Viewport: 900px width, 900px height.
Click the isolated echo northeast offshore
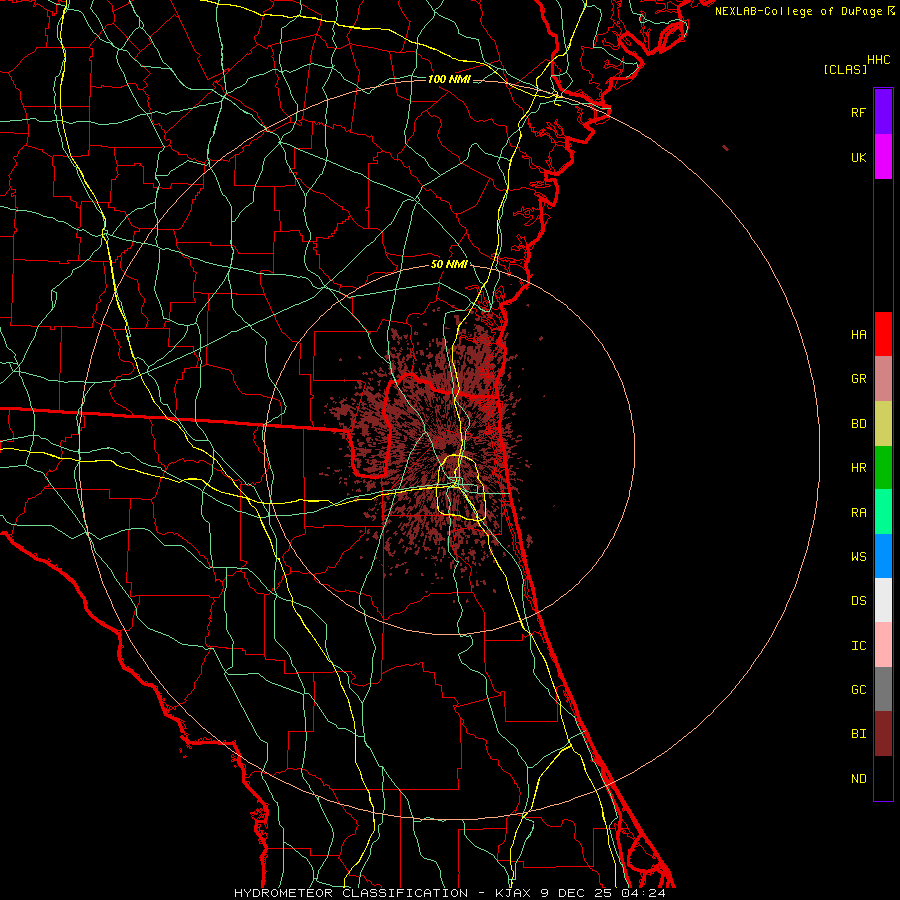pyautogui.click(x=726, y=148)
